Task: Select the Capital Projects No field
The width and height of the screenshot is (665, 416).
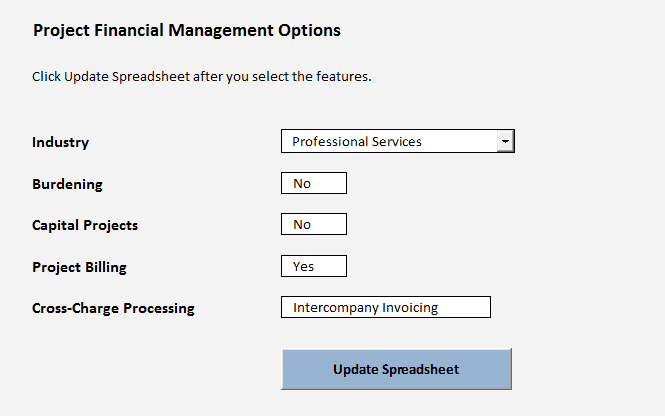Action: [314, 224]
